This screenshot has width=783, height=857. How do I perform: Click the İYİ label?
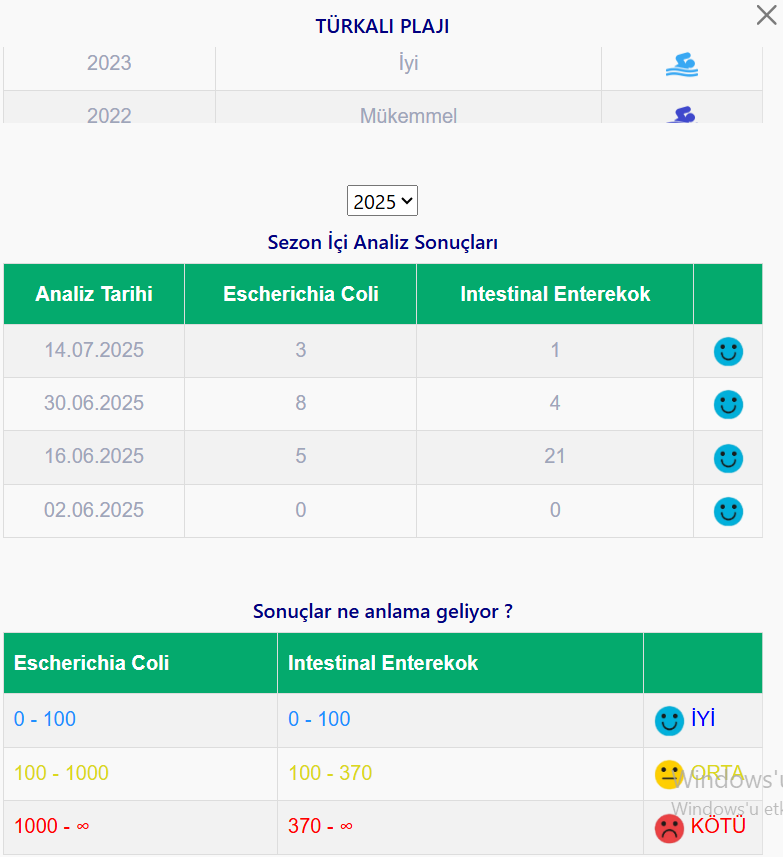(703, 718)
